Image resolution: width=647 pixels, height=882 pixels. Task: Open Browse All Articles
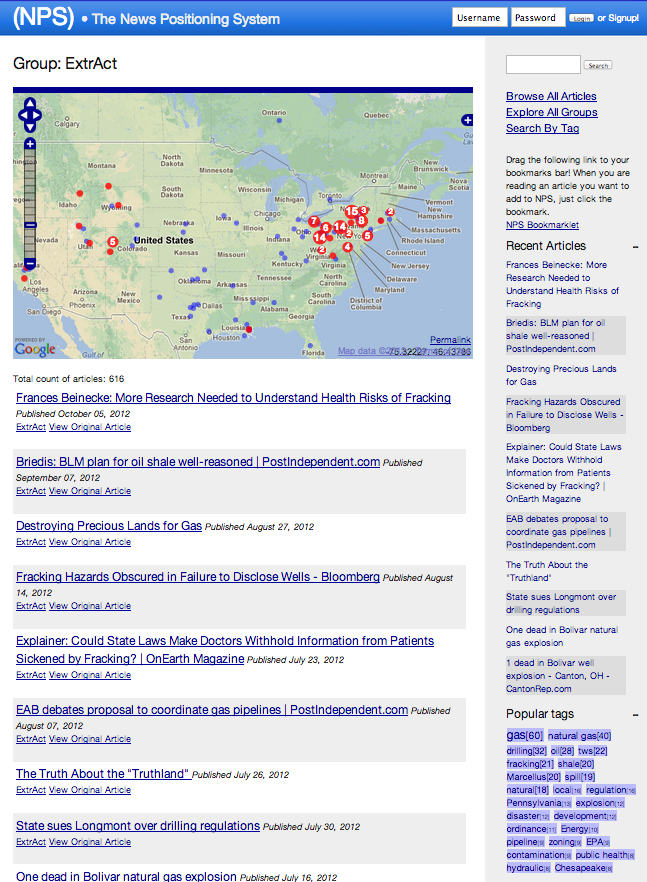pos(551,96)
